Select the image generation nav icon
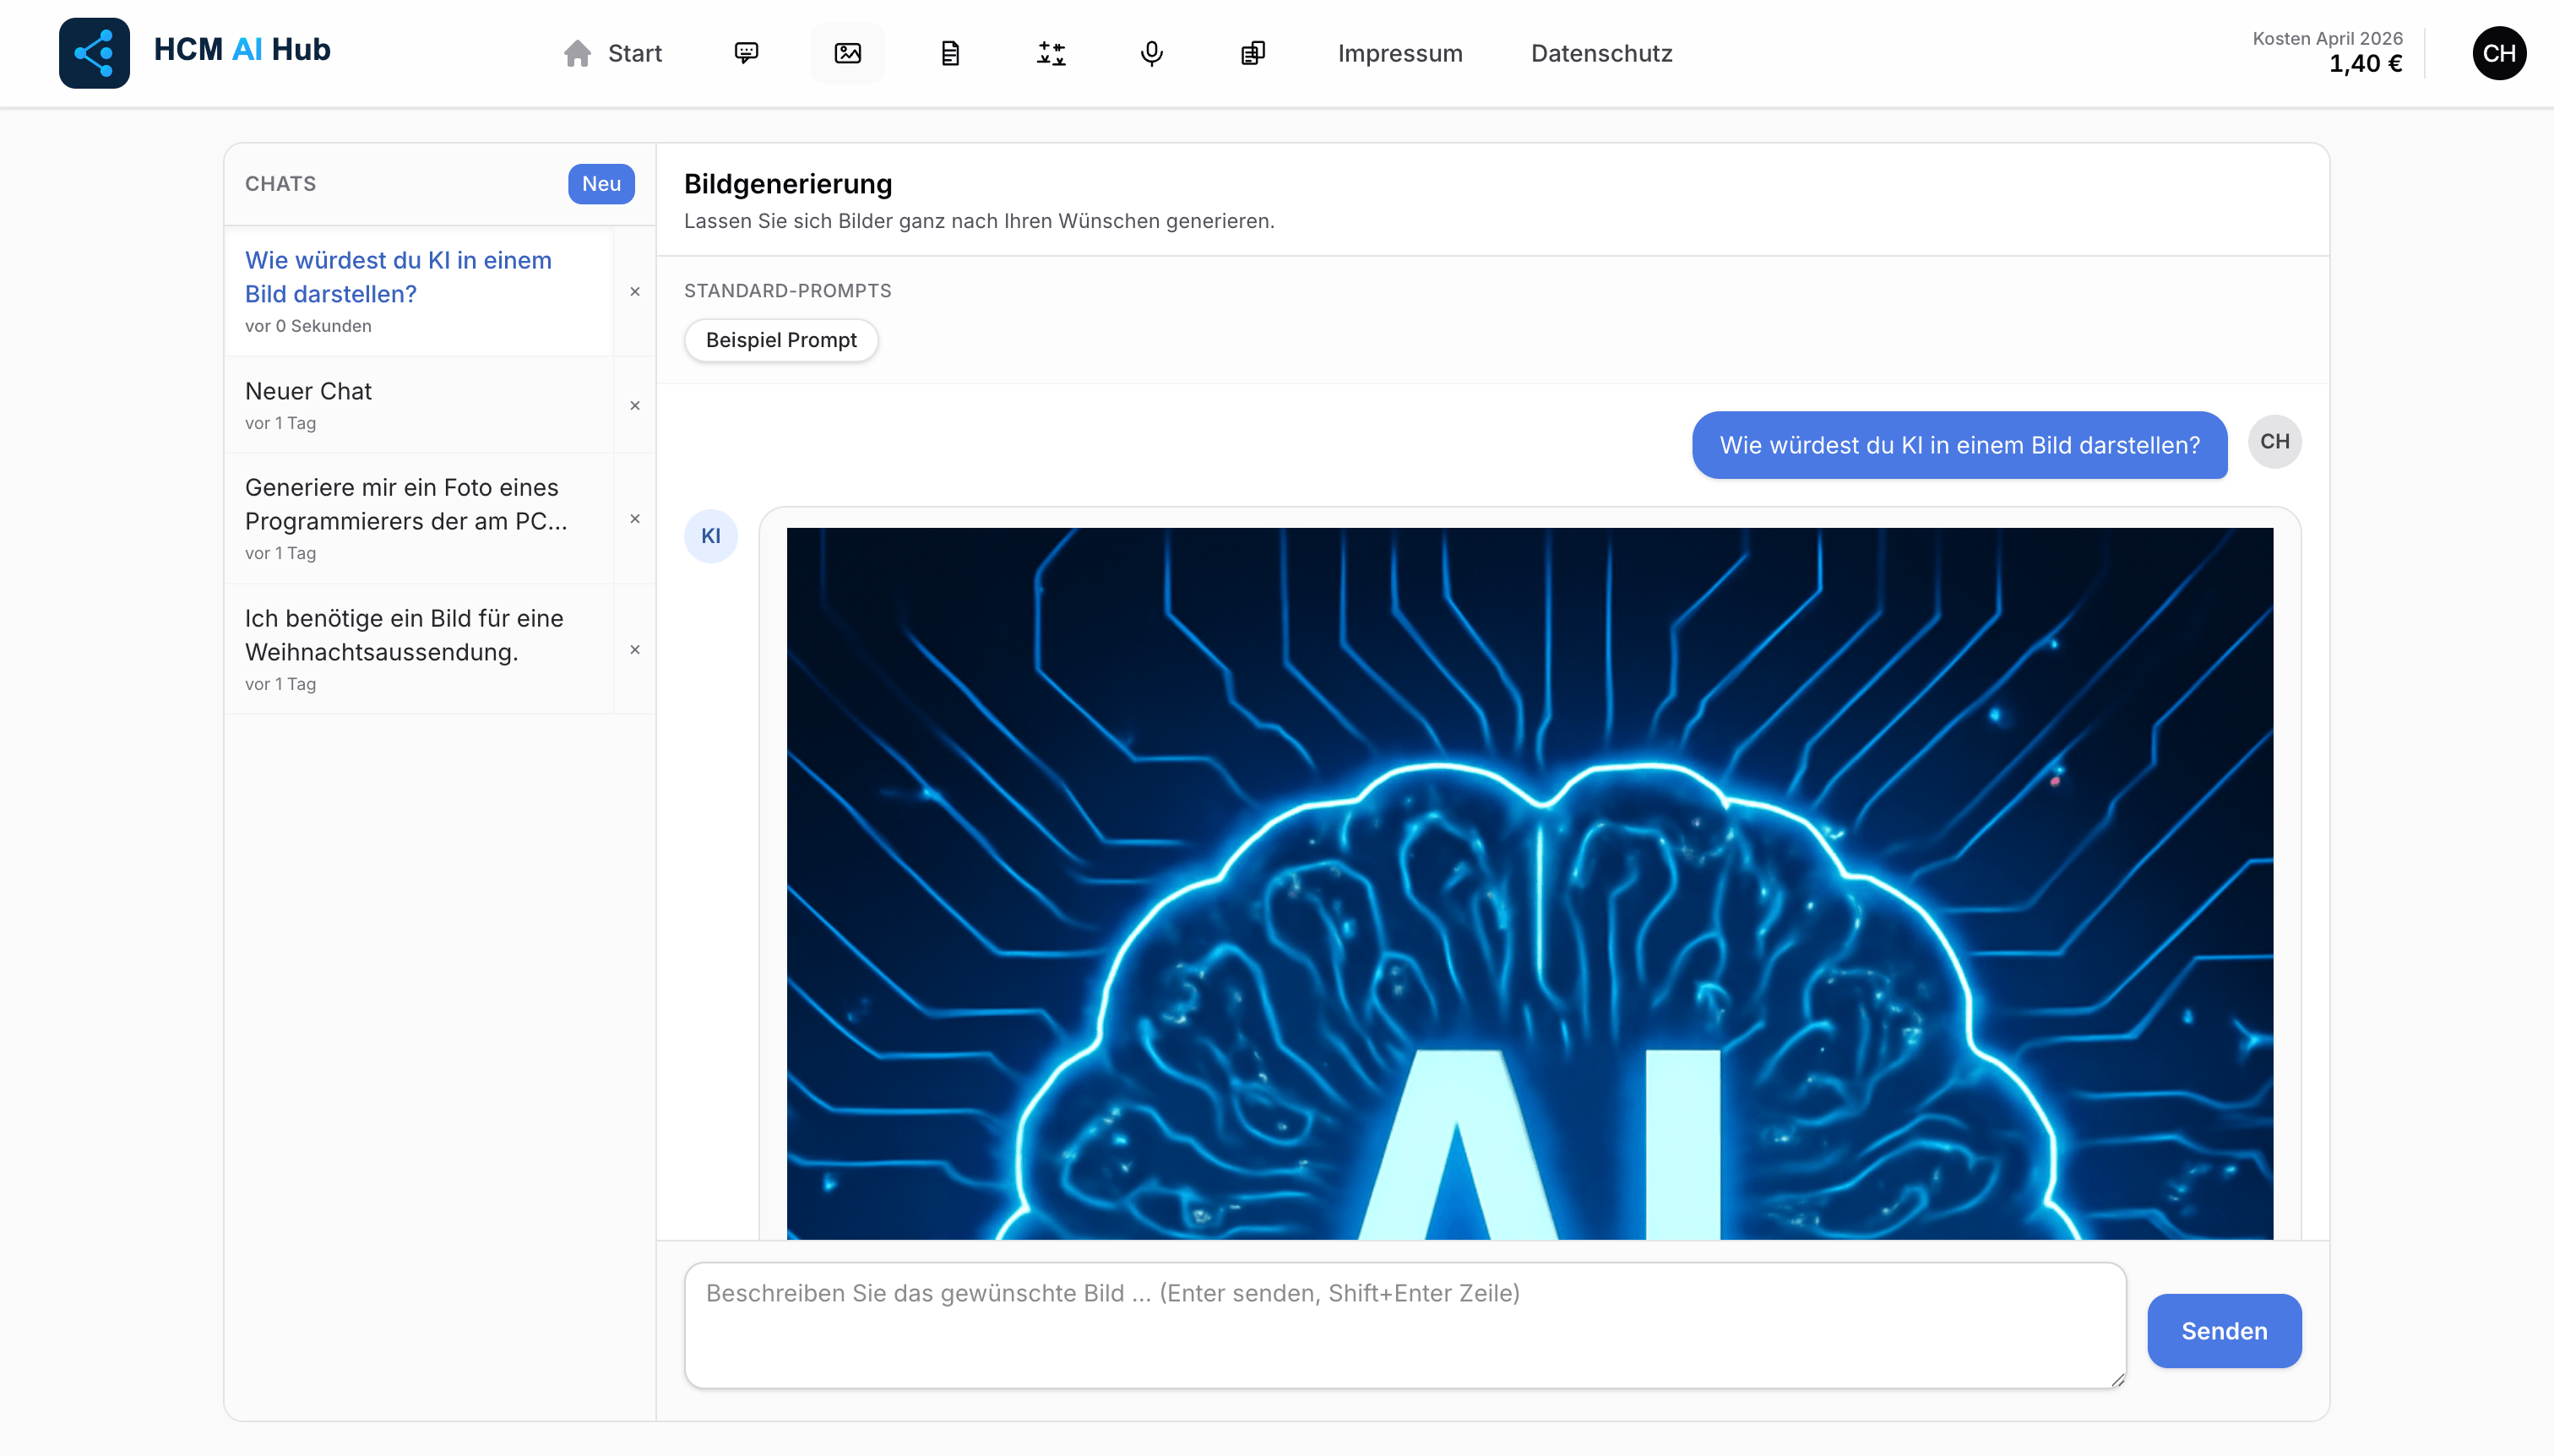Image resolution: width=2554 pixels, height=1456 pixels. (x=847, y=53)
